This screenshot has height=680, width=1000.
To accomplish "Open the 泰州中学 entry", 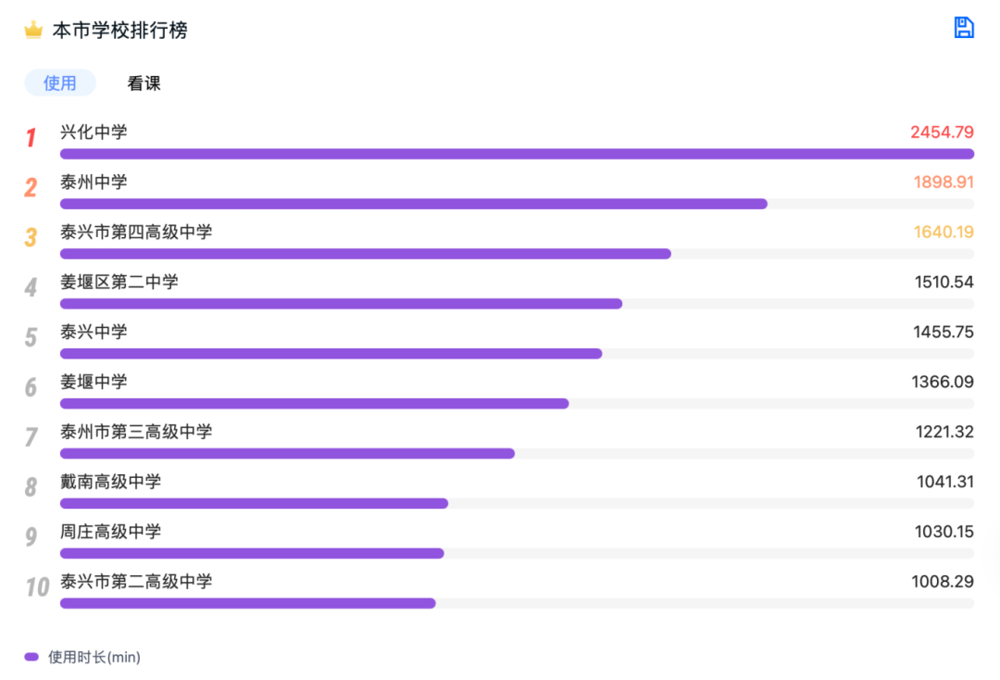I will [94, 182].
